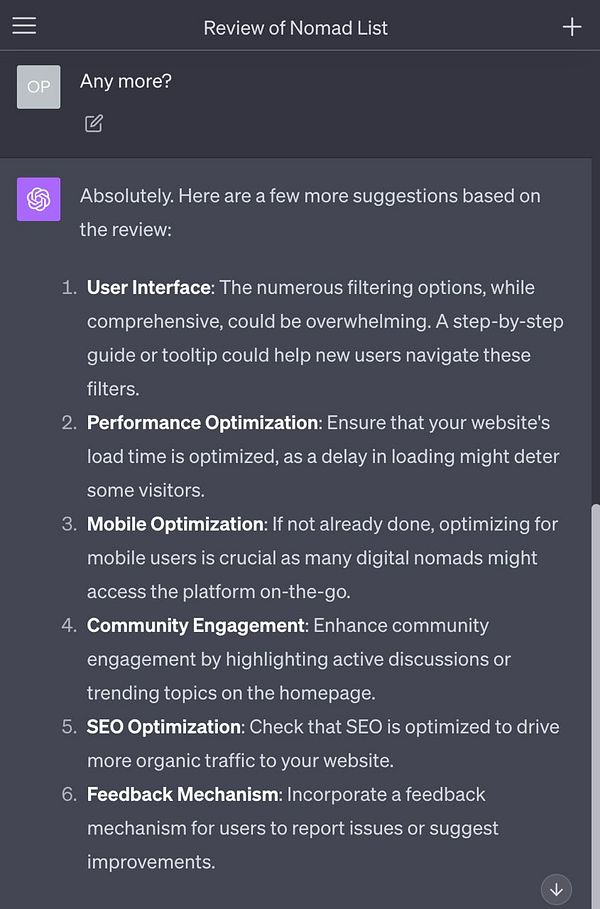Select the "User Interface" bold heading
The height and width of the screenshot is (909, 600).
pyautogui.click(x=148, y=288)
